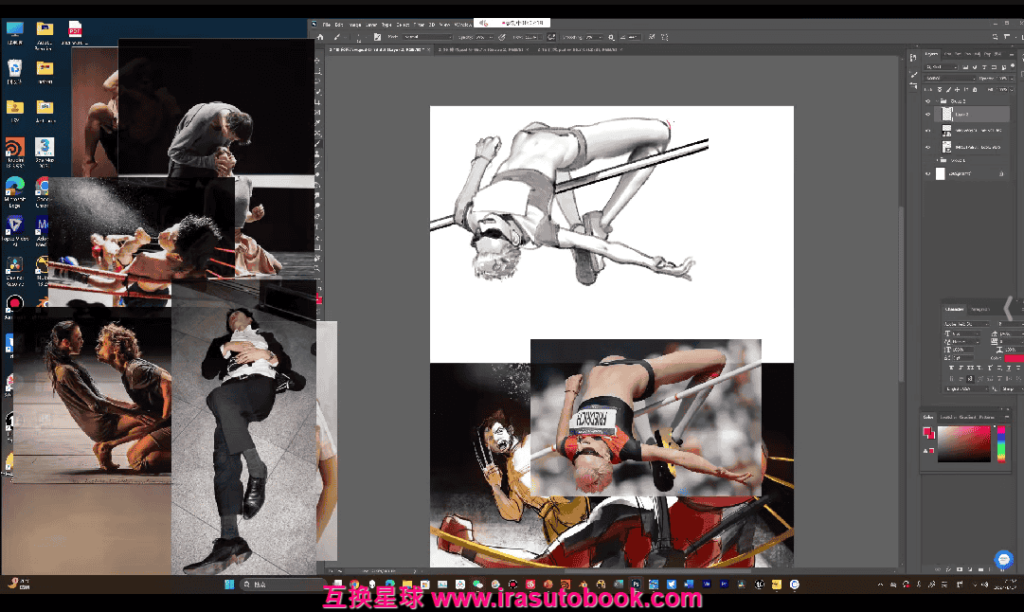The height and width of the screenshot is (612, 1024).
Task: Open the Smoothing value dropdown
Action: pyautogui.click(x=601, y=37)
